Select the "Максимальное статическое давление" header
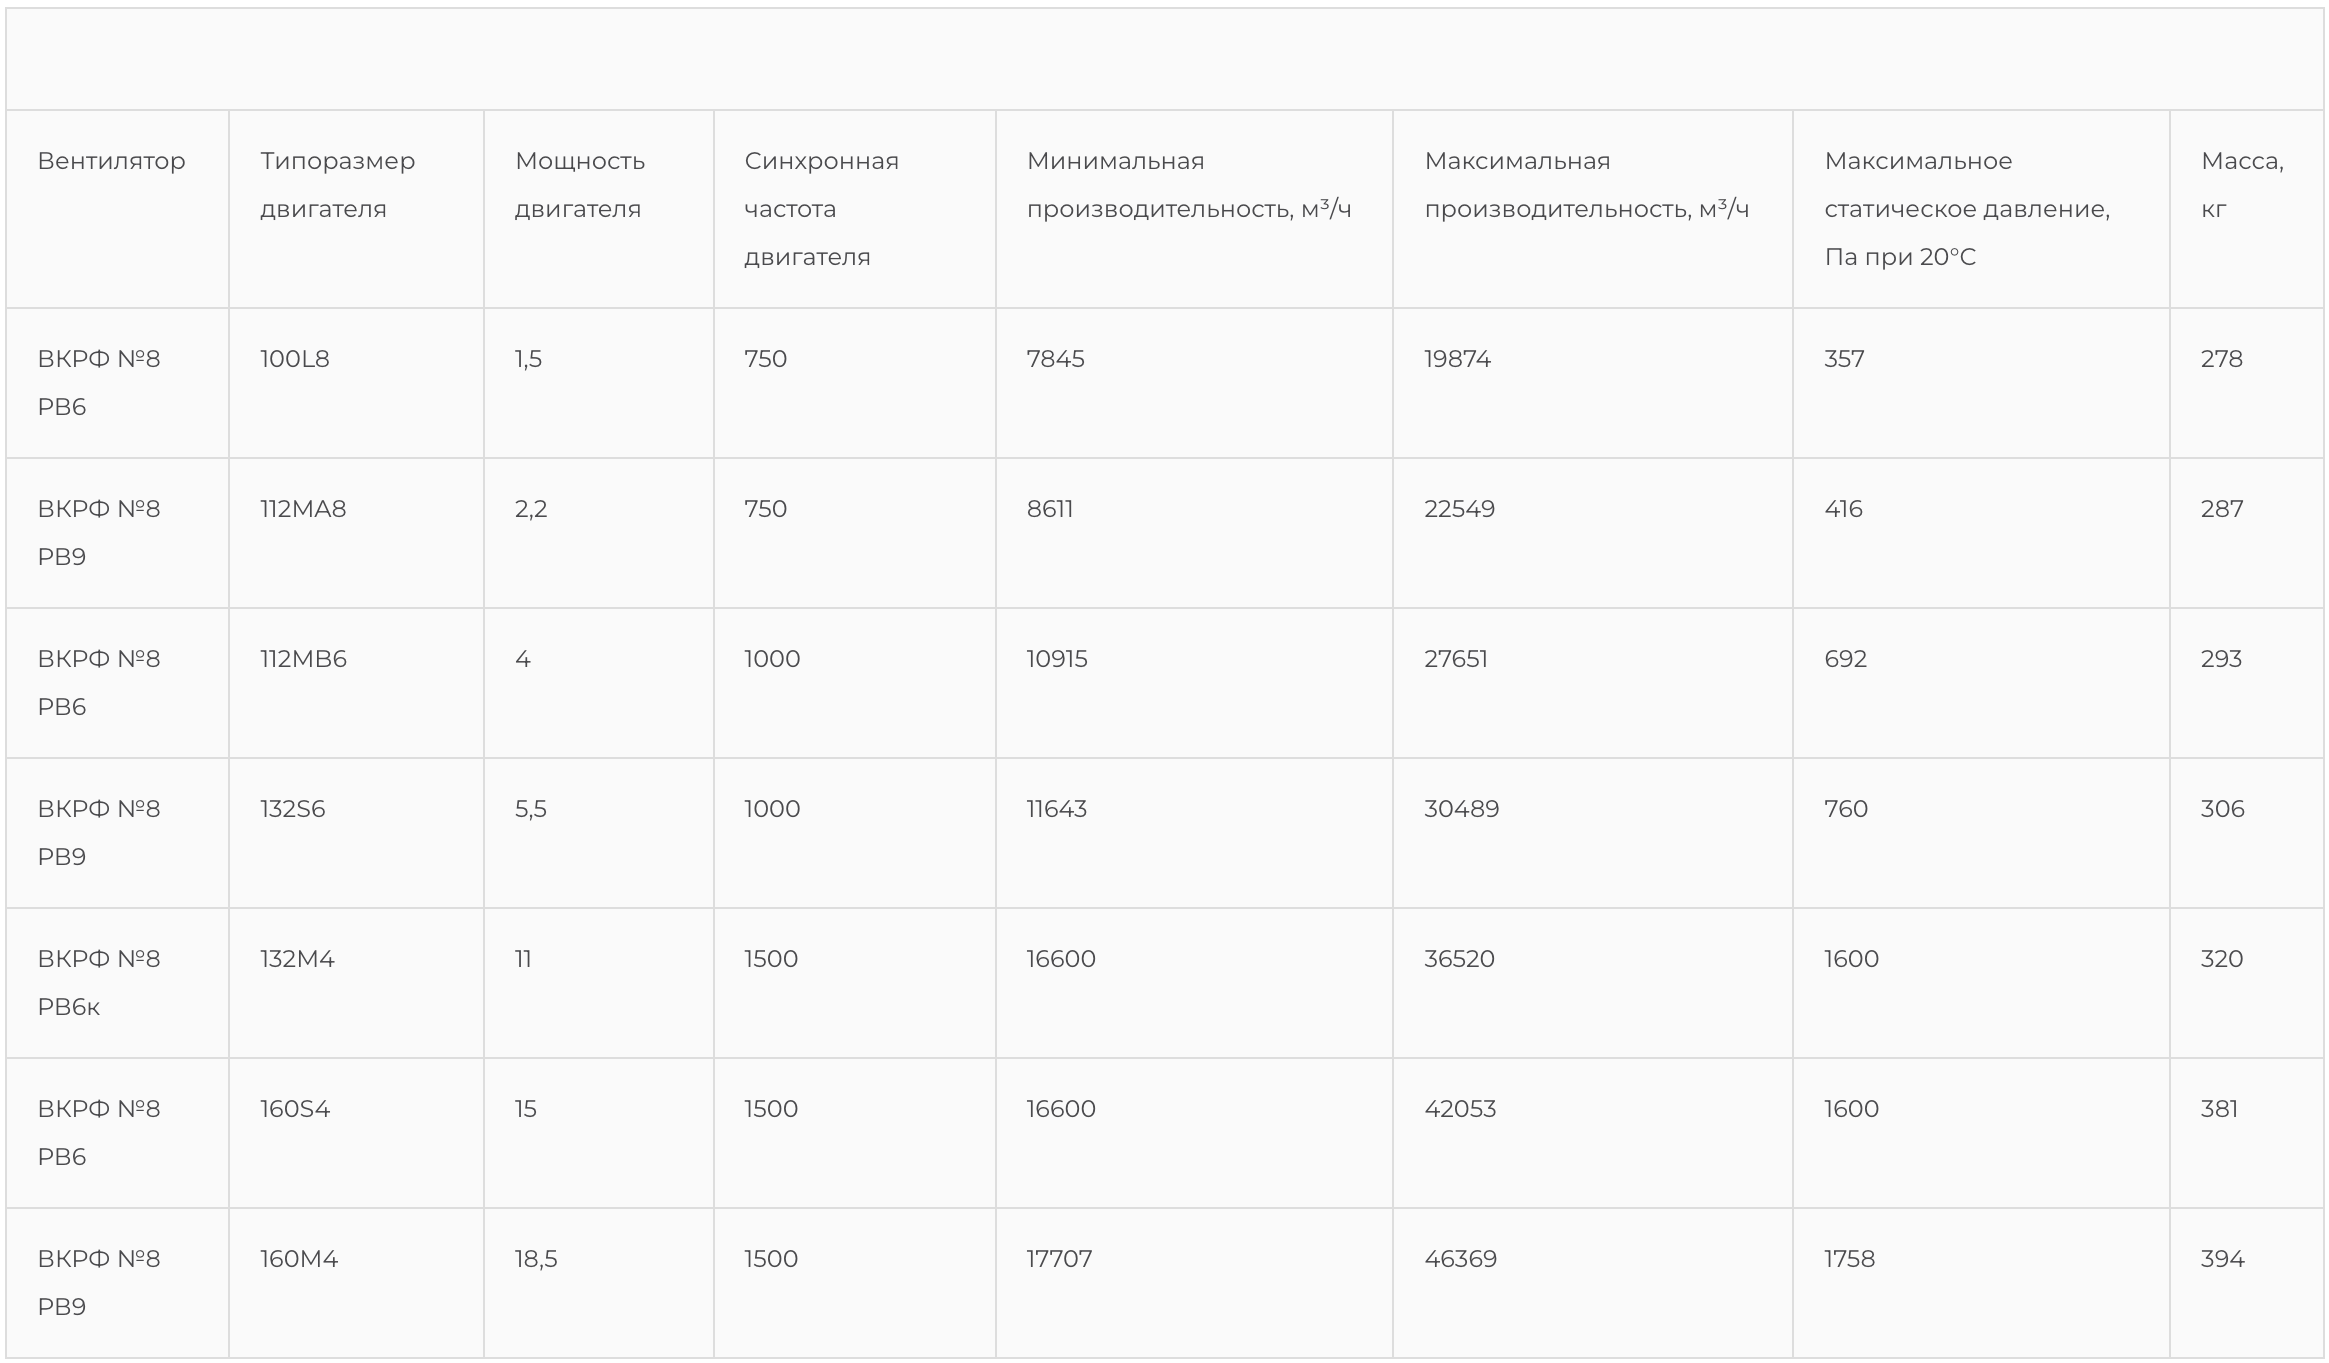 pyautogui.click(x=1966, y=209)
